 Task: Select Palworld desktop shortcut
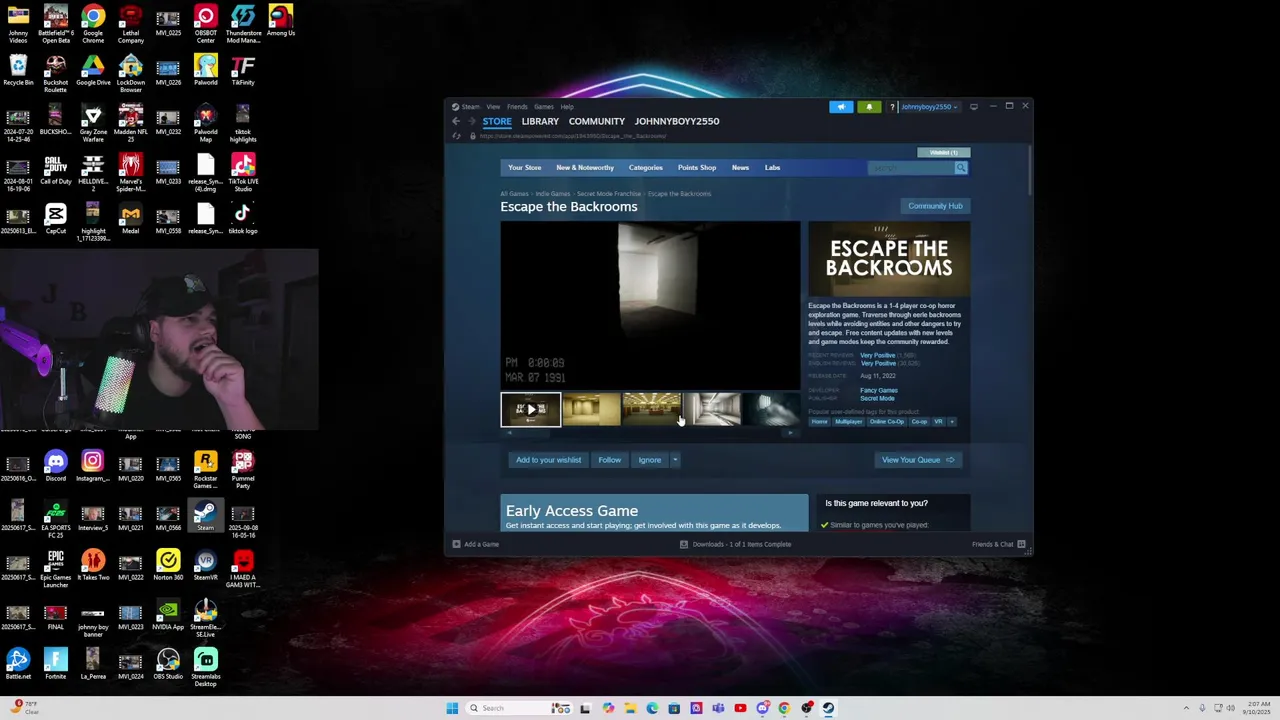[x=205, y=71]
